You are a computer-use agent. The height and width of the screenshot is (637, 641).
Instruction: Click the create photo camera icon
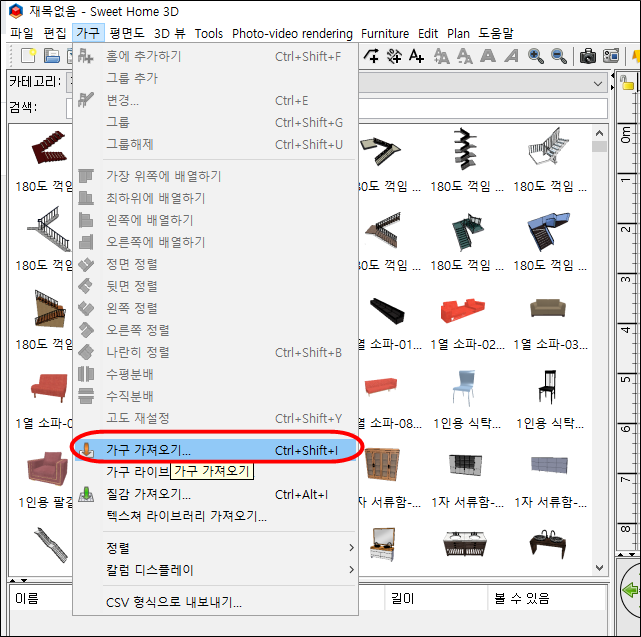tap(588, 56)
